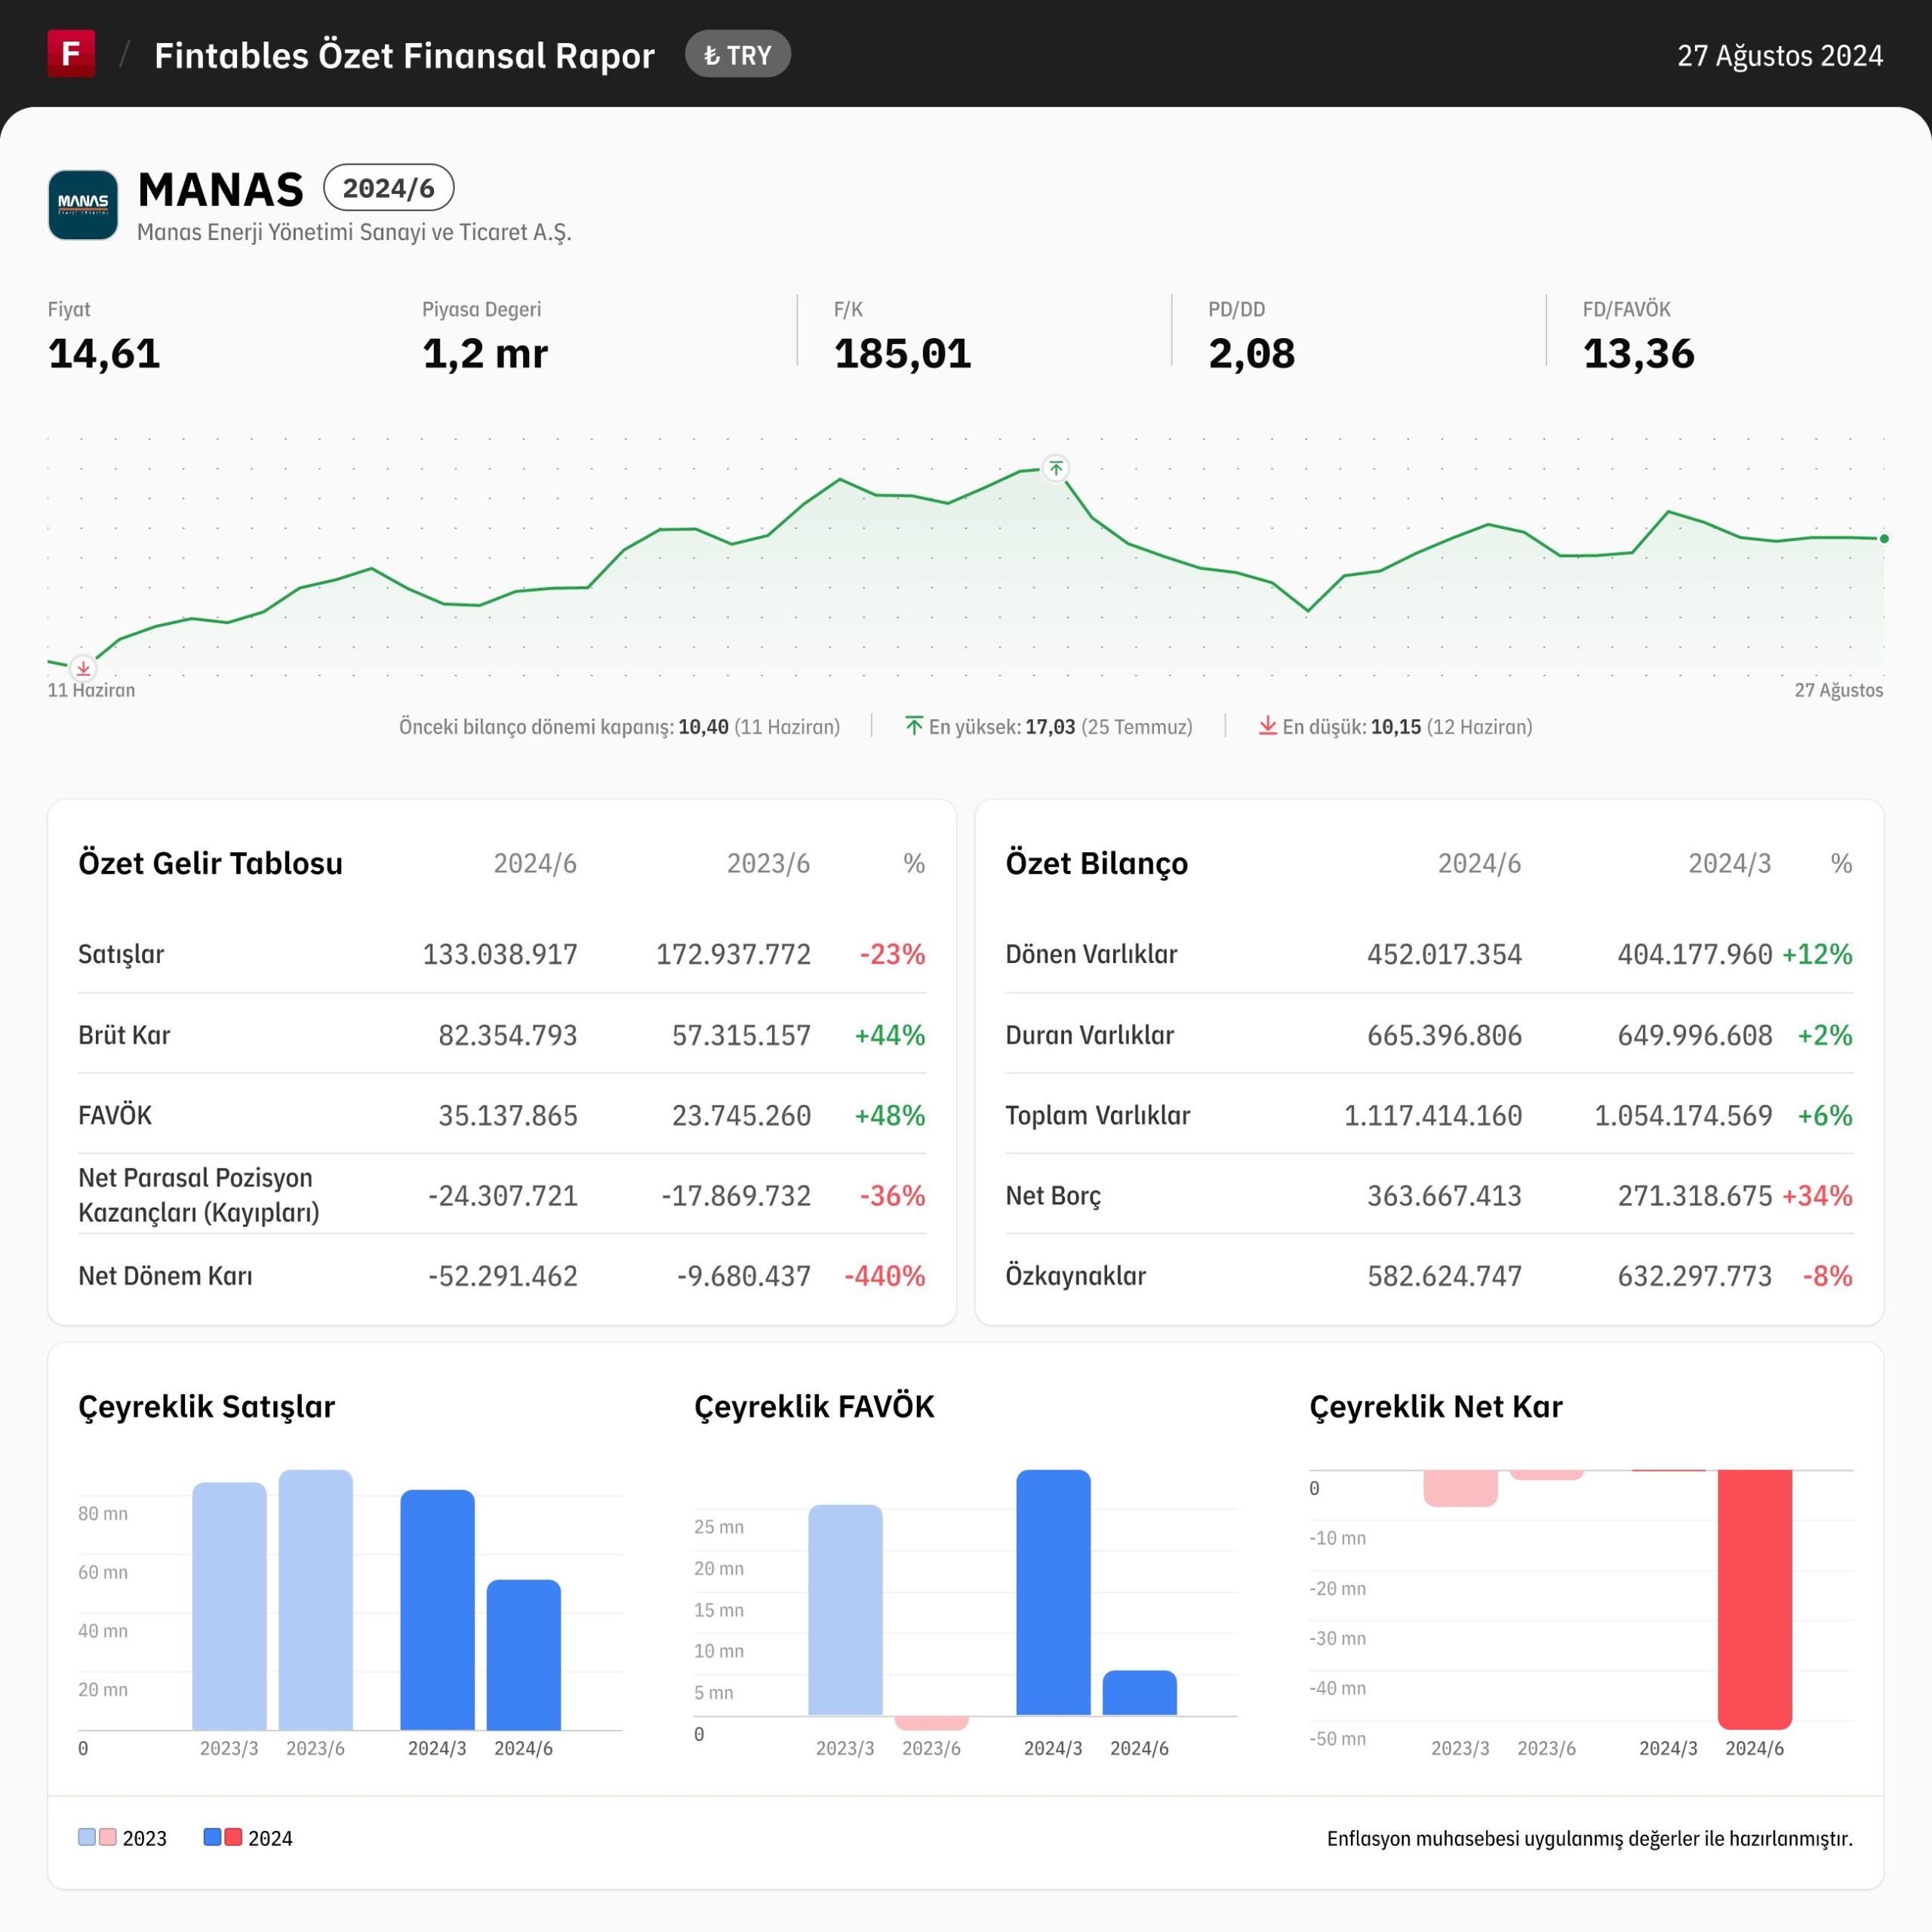The width and height of the screenshot is (1932, 1932).
Task: Click FAVÖK value 35.137.865
Action: point(508,1115)
